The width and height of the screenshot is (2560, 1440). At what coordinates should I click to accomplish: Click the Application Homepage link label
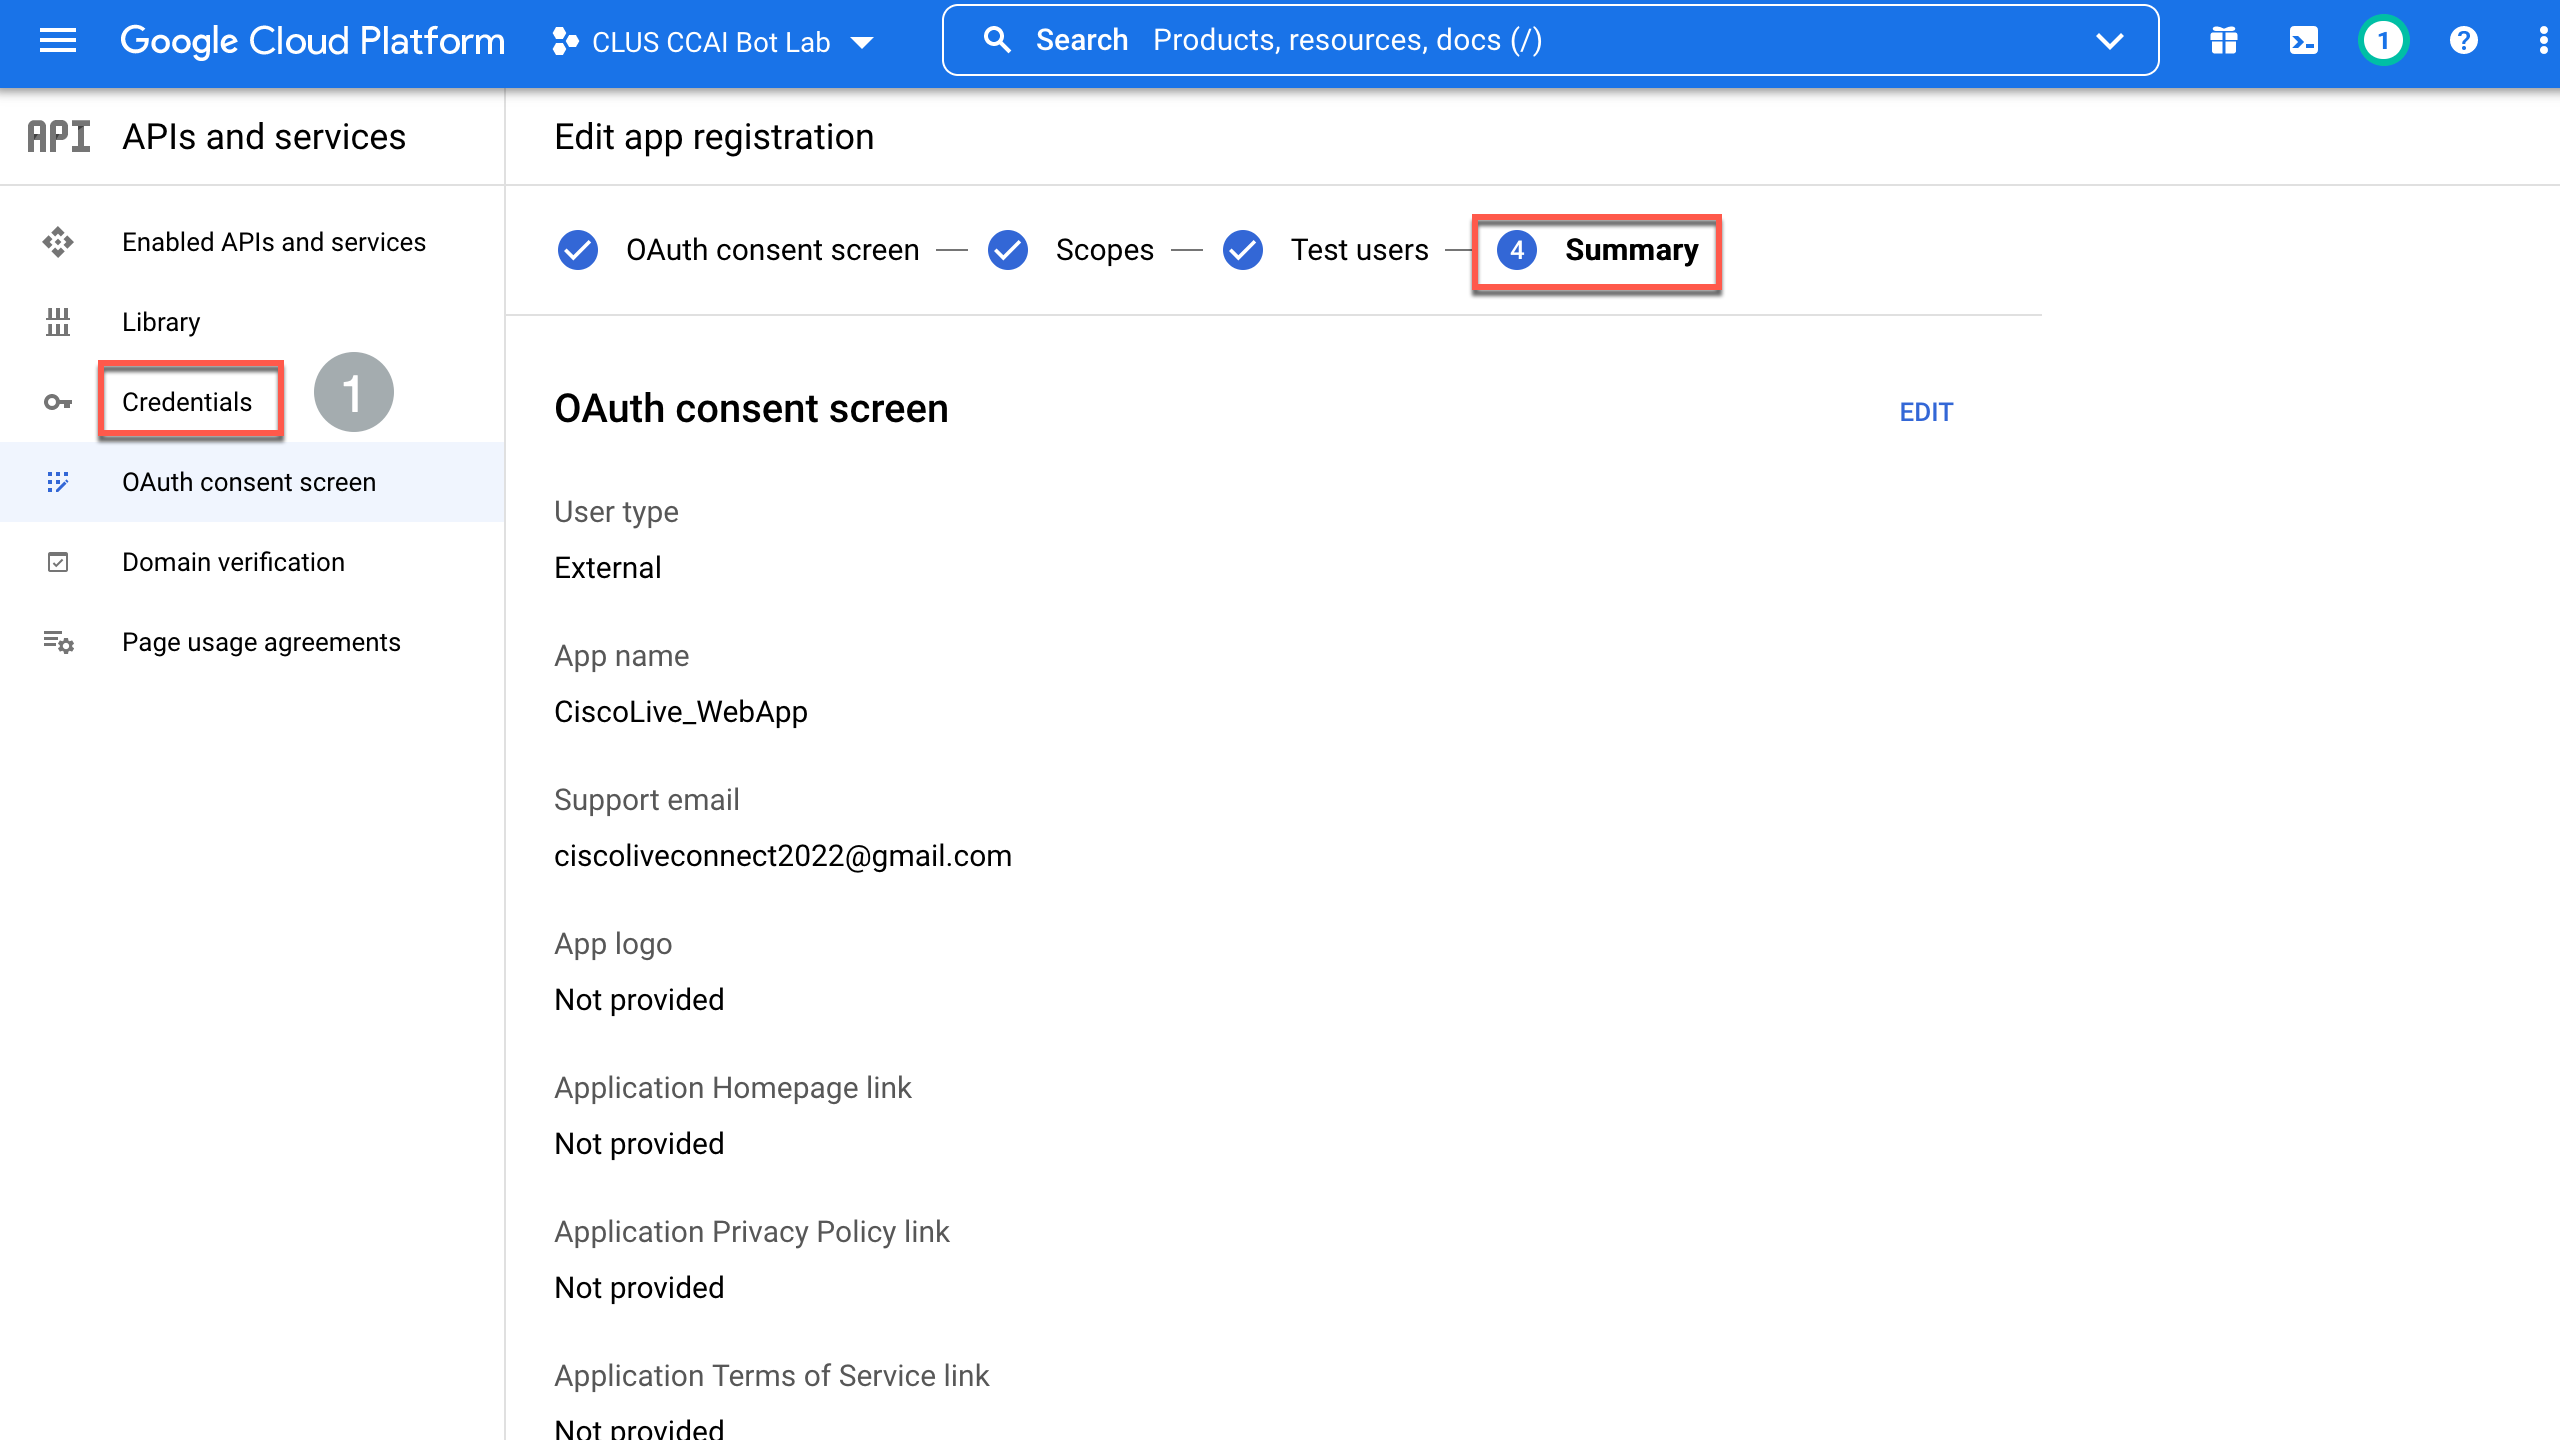click(732, 1088)
